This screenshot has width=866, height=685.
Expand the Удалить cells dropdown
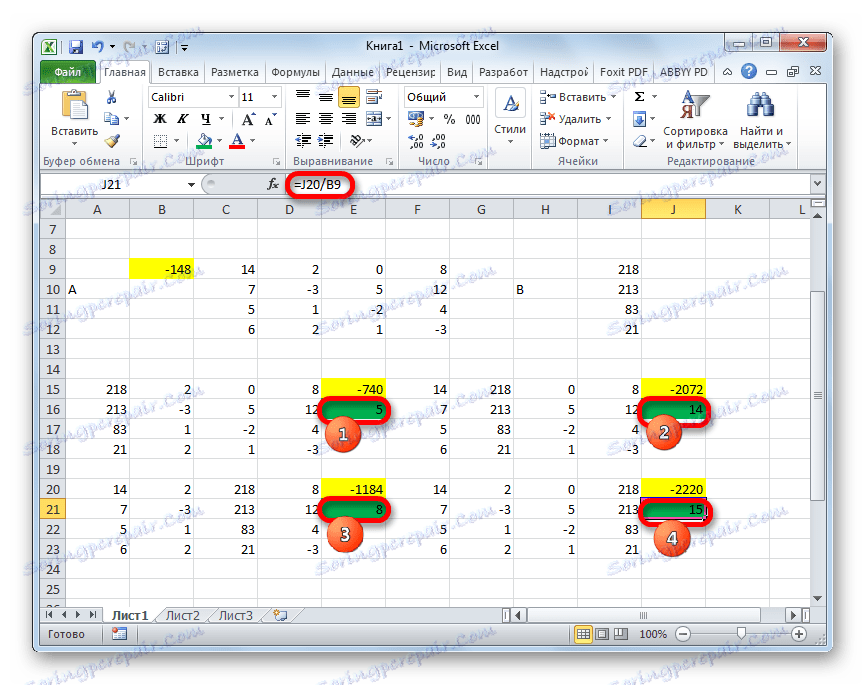click(609, 119)
